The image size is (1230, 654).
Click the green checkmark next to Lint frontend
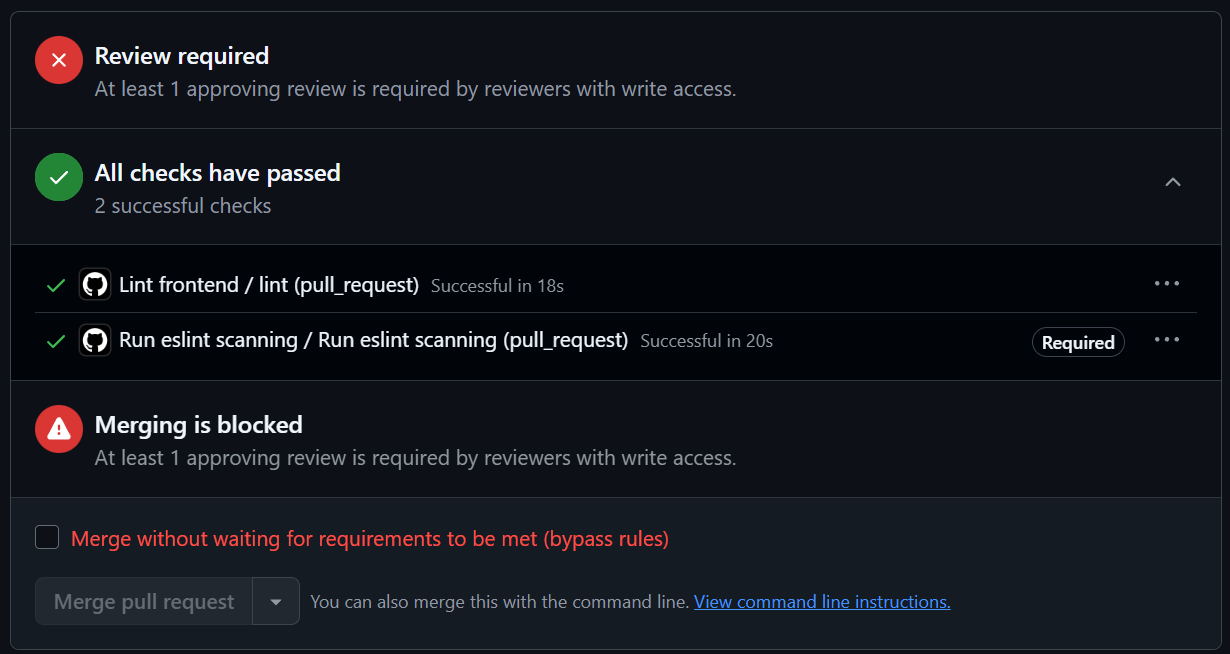(56, 284)
